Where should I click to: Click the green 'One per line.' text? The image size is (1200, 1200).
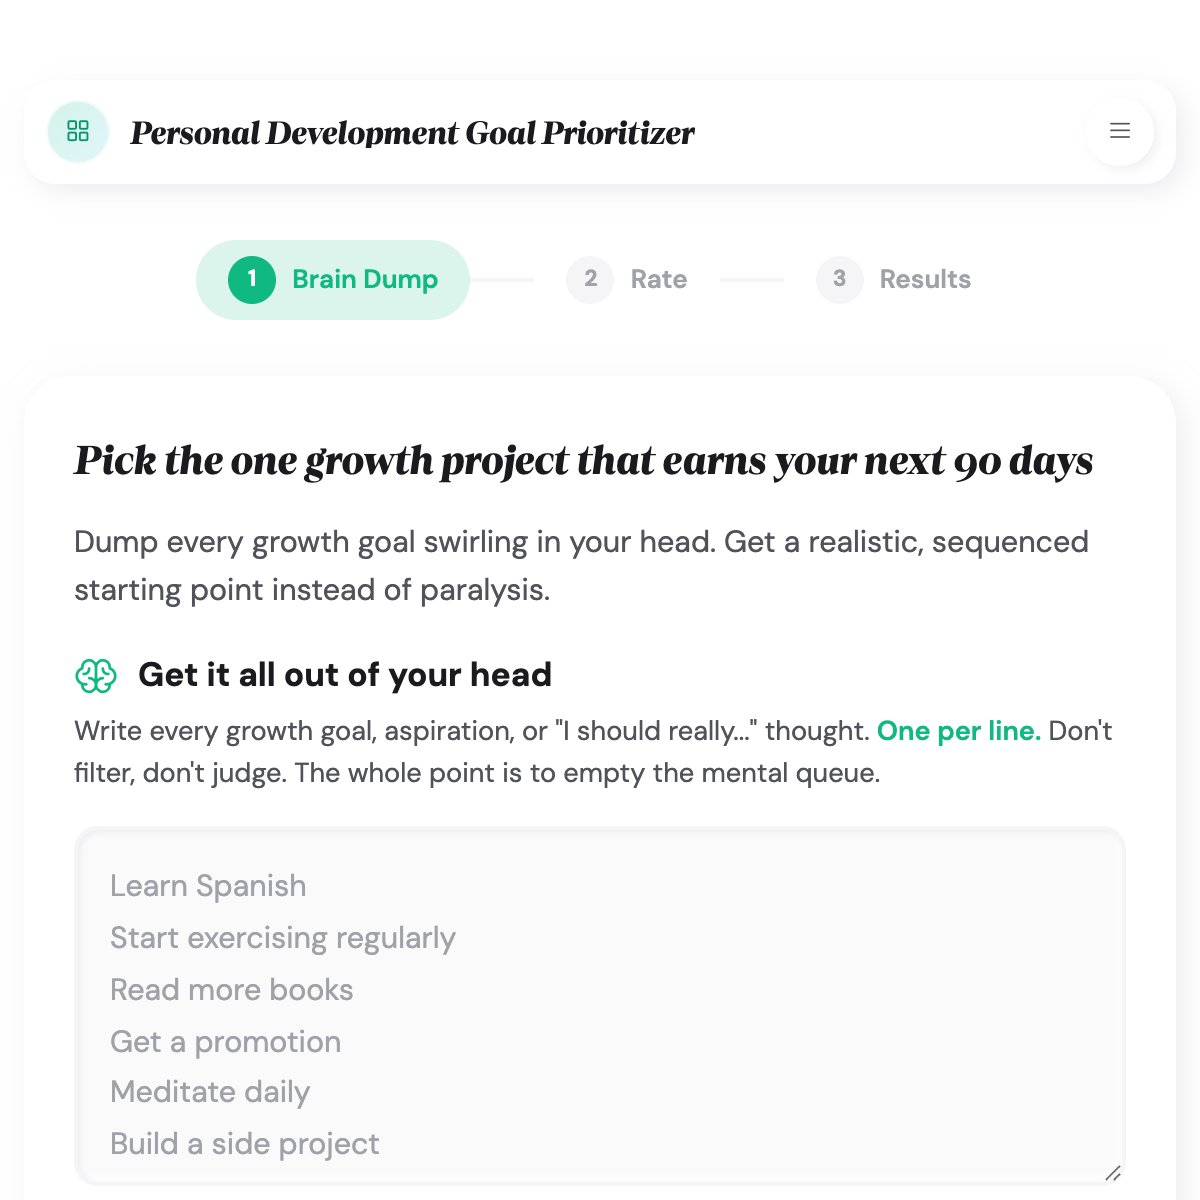click(x=958, y=731)
